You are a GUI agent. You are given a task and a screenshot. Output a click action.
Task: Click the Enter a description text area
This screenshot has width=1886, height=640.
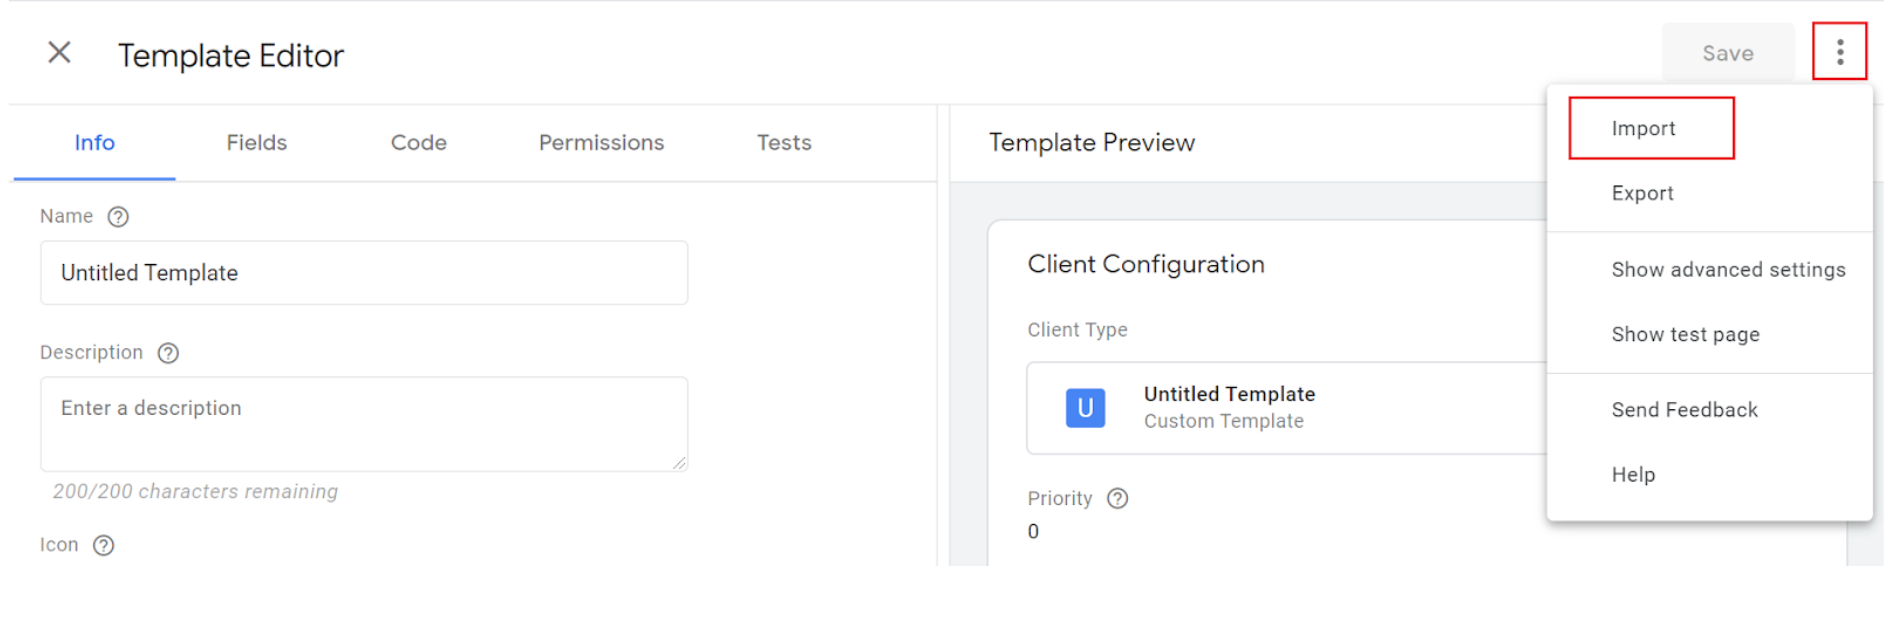(364, 424)
